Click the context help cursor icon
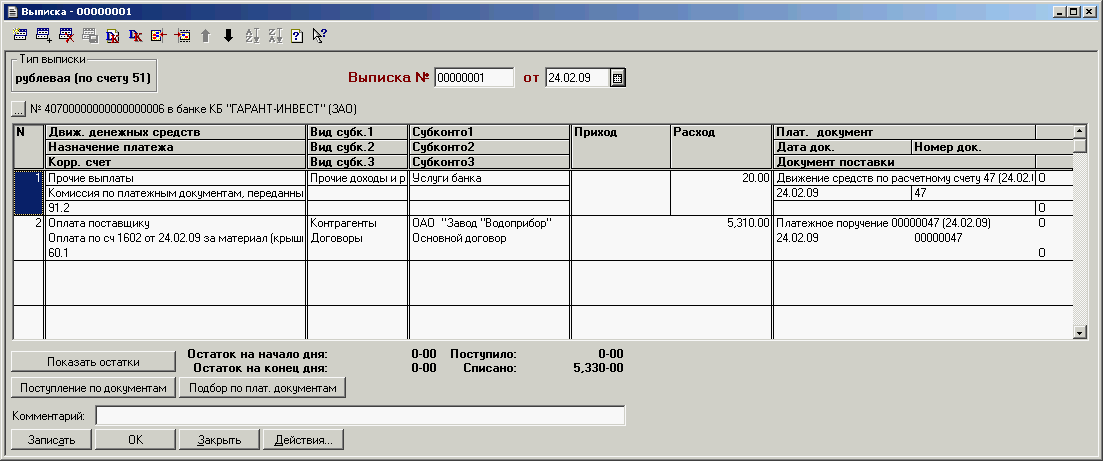The image size is (1103, 461). point(320,36)
